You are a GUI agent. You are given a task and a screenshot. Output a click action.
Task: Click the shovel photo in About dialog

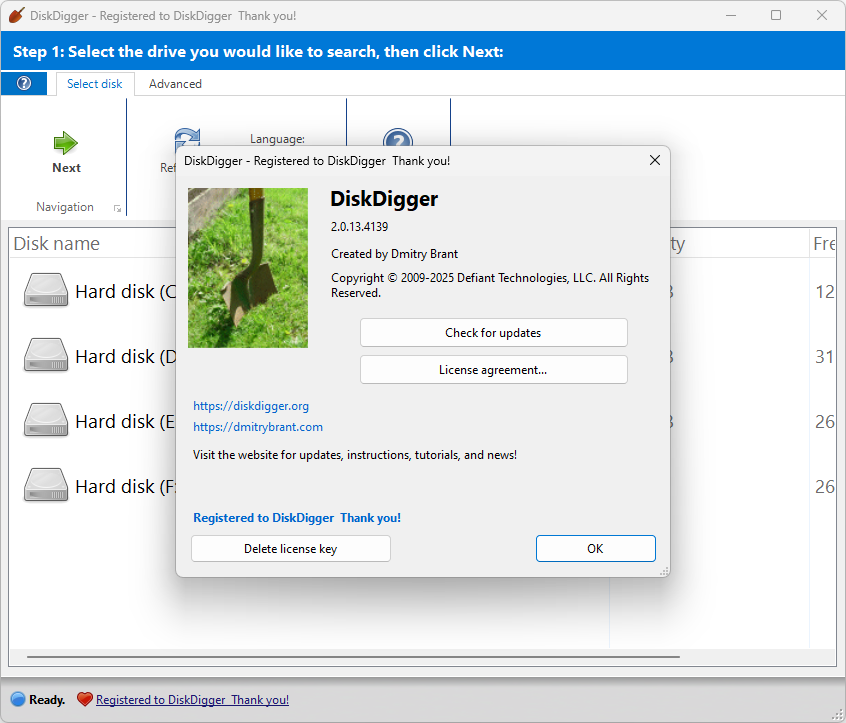pos(248,268)
